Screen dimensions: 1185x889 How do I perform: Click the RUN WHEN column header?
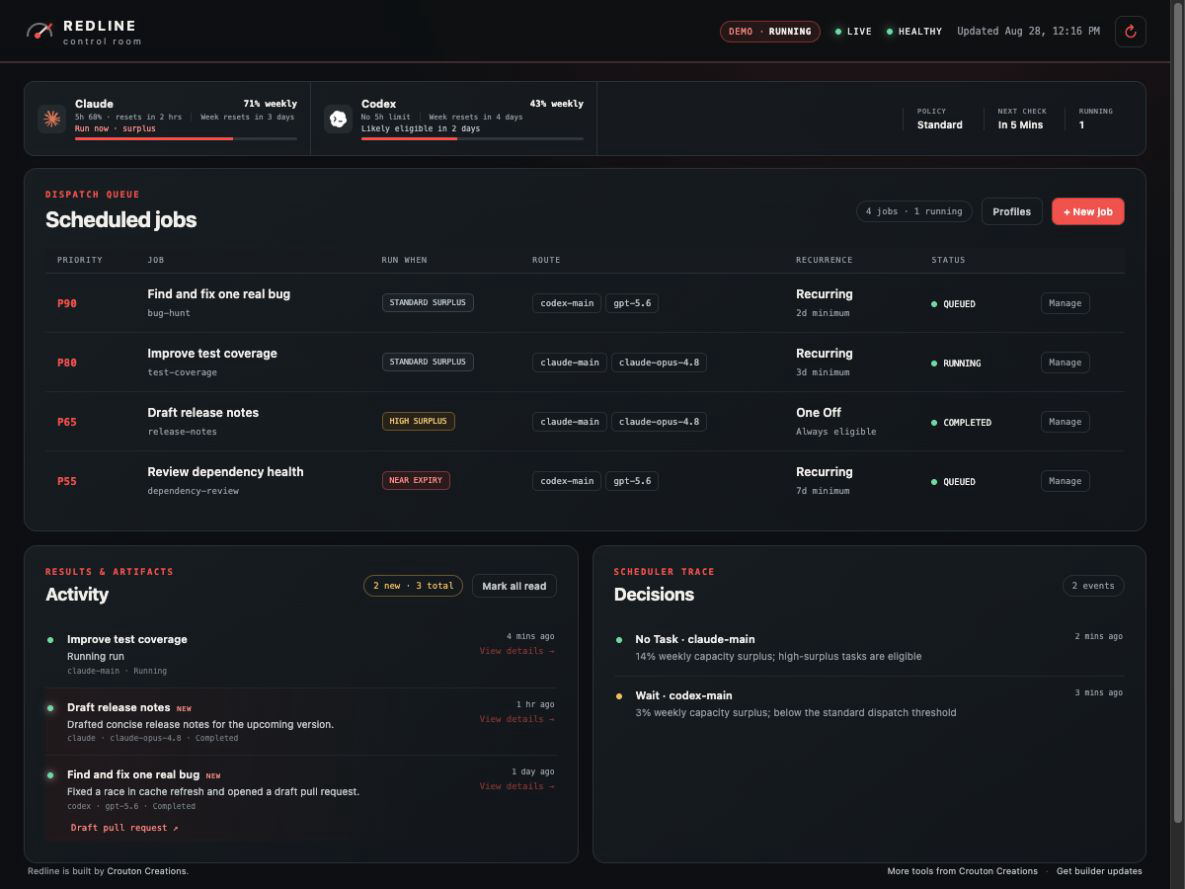coord(404,260)
